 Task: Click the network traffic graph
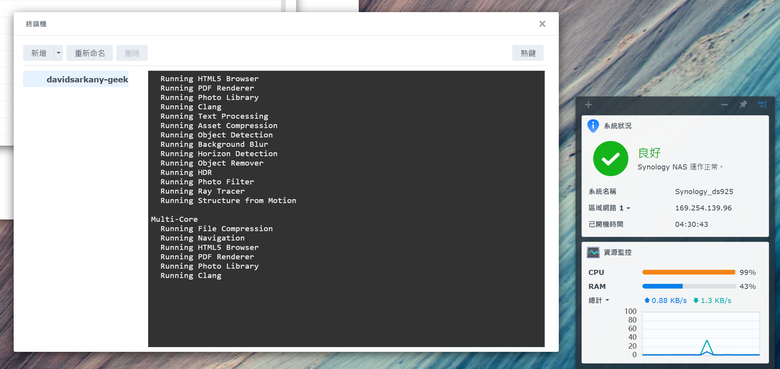point(700,333)
